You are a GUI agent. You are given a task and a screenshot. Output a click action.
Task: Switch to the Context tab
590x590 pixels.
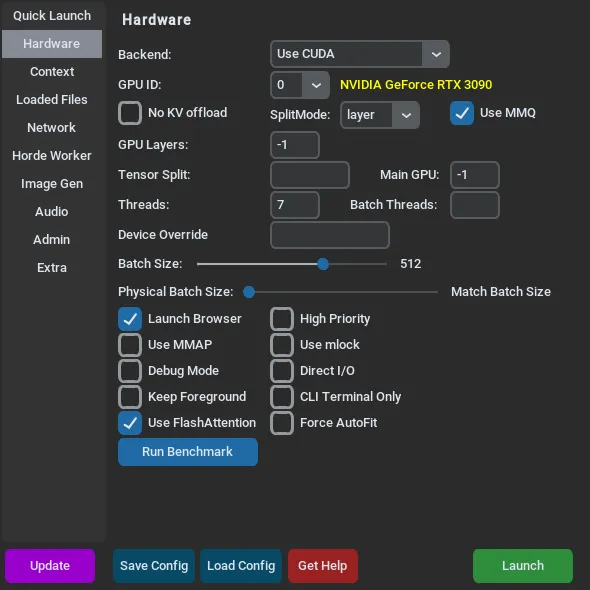52,71
